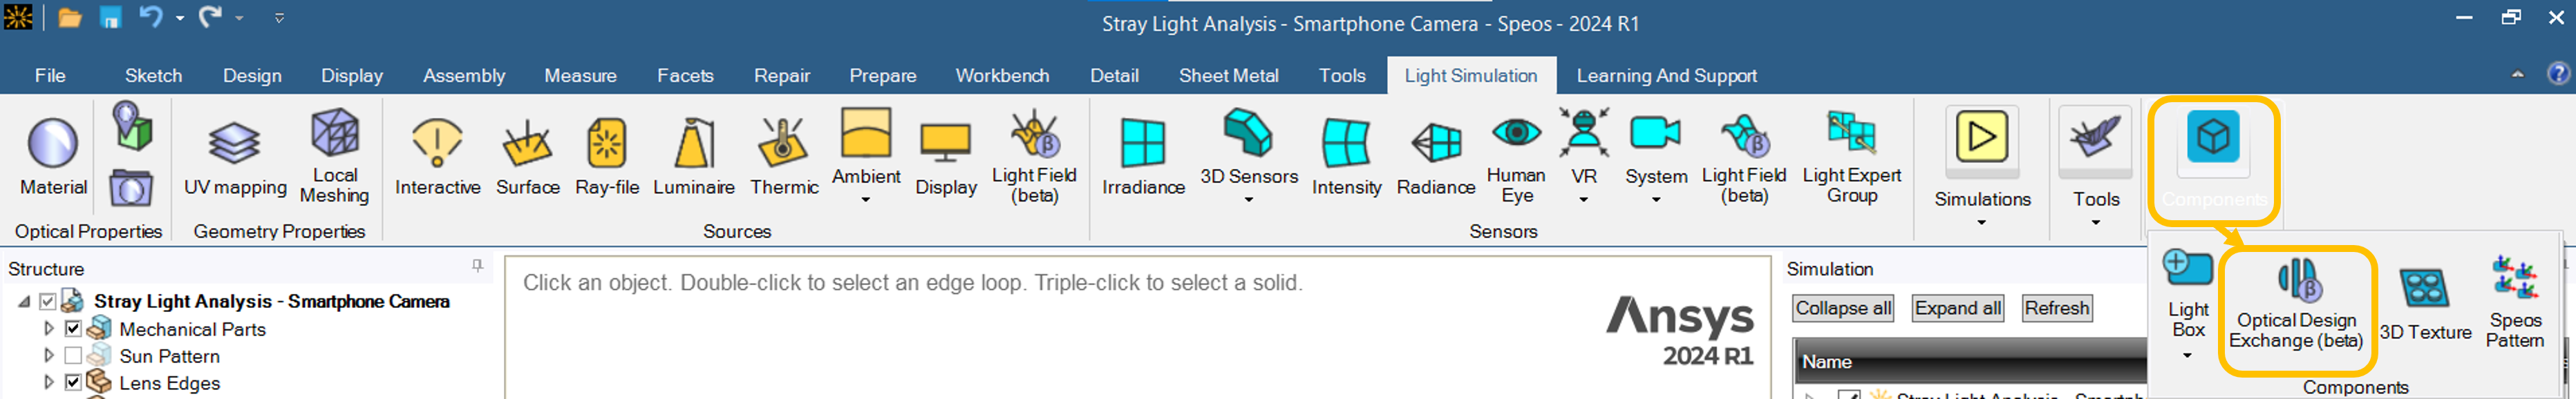Open the Measure ribbon tab

580,76
